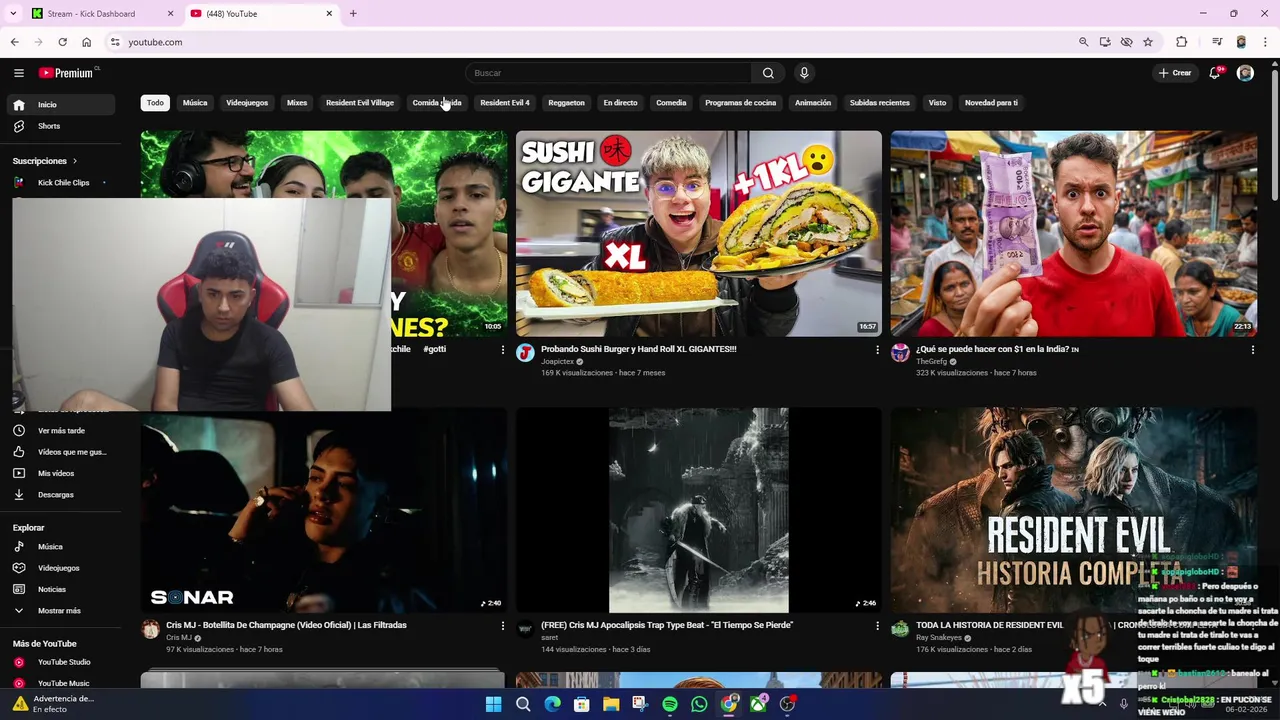Open Chrome three-dot menu
Viewport: 1280px width, 720px height.
(x=1266, y=42)
